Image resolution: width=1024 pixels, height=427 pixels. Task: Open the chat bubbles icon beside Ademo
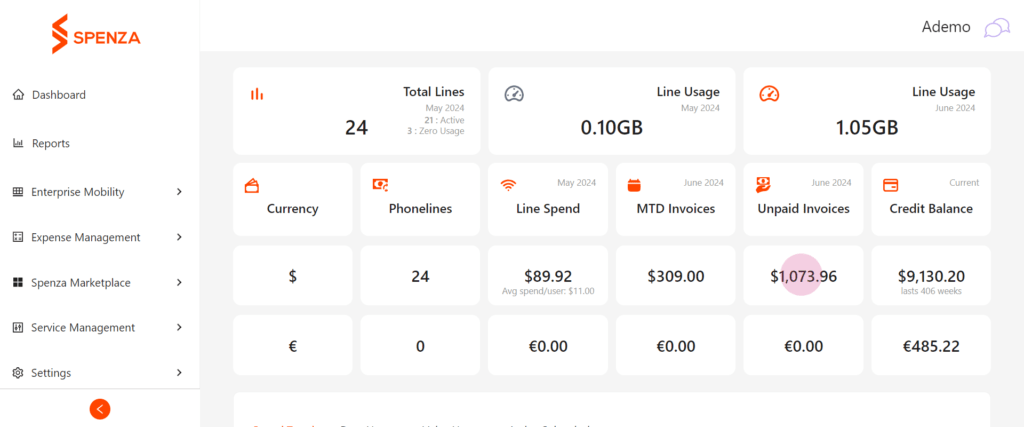(x=997, y=28)
